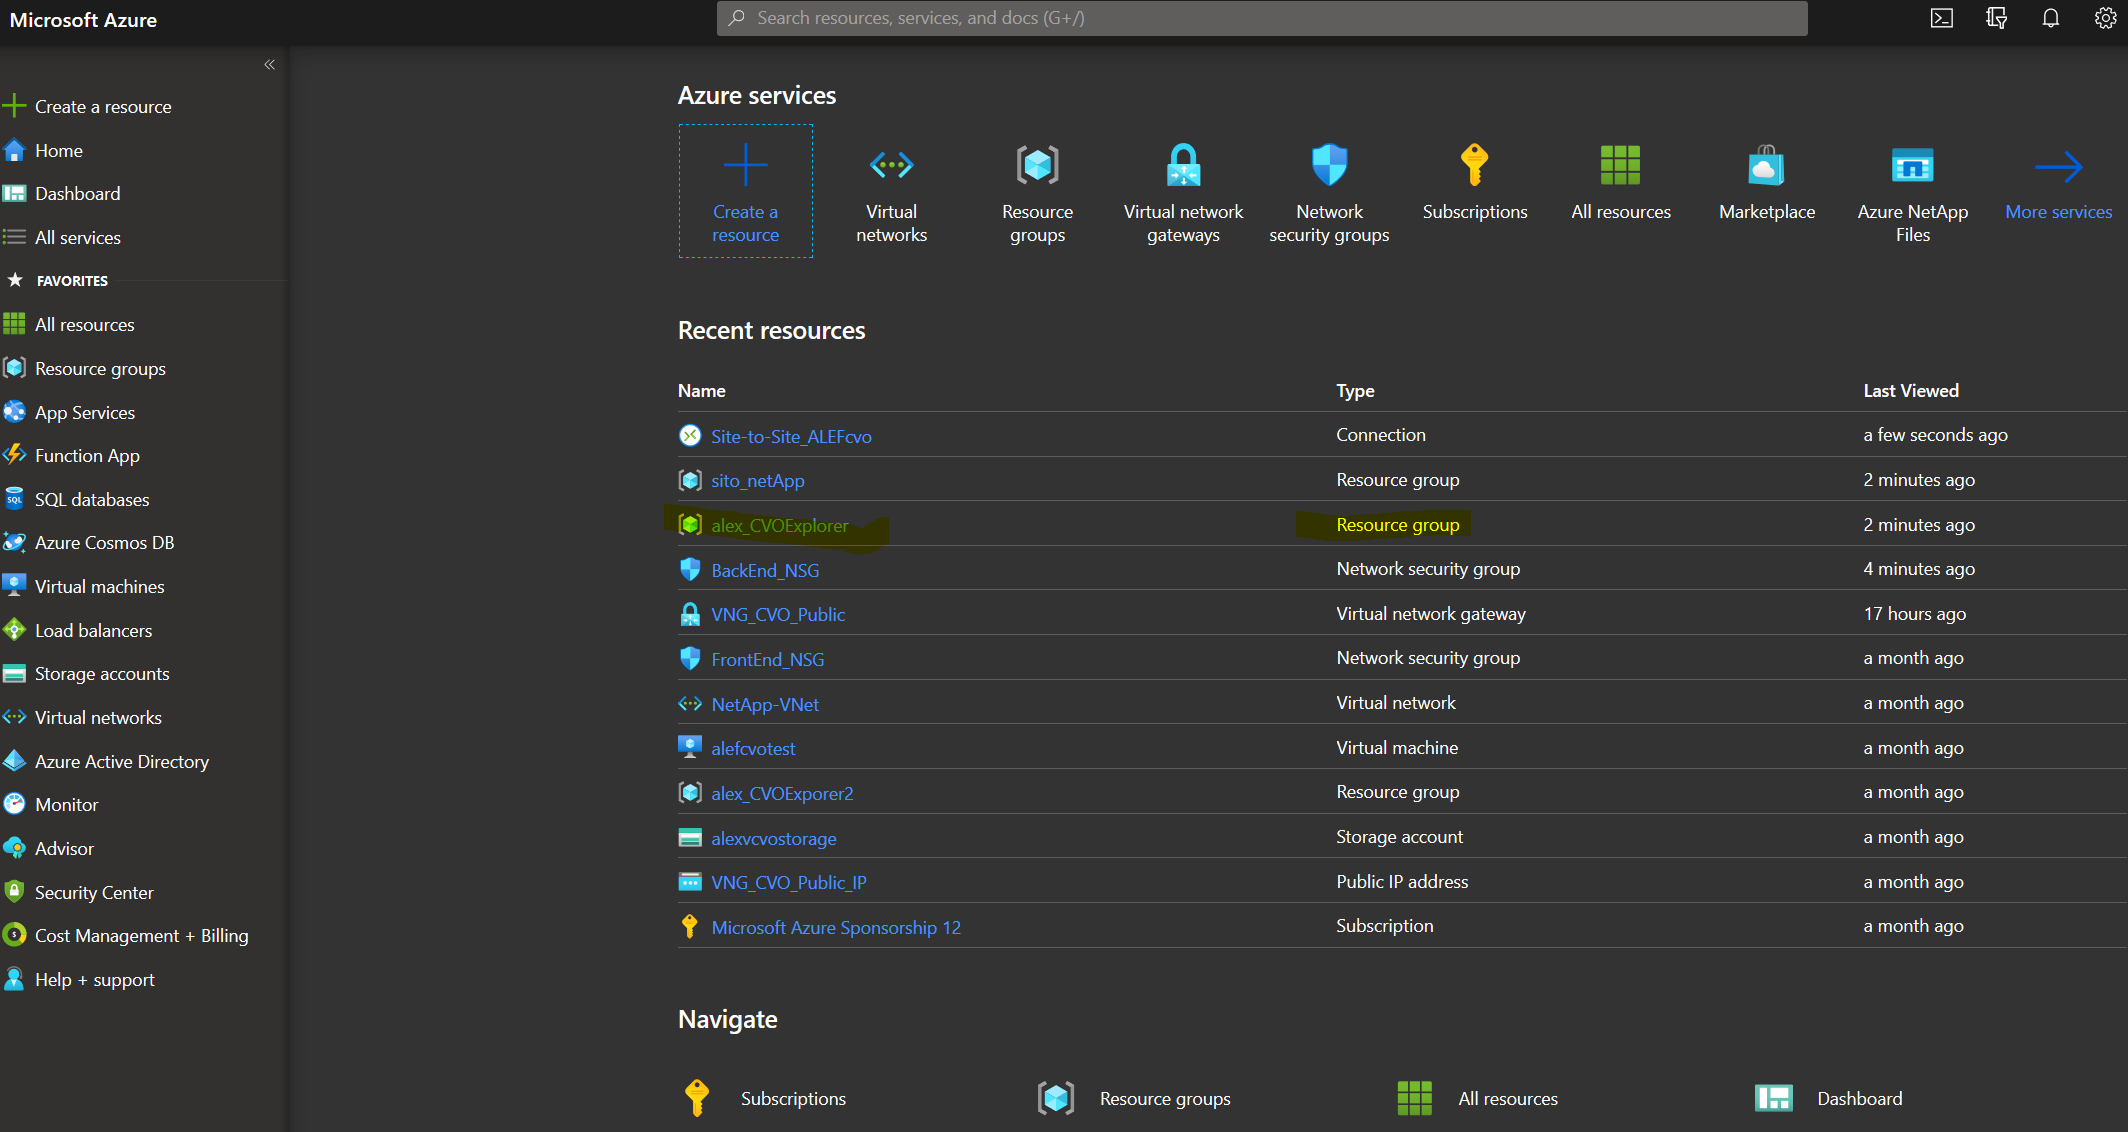Click SQL databases sidebar icon
Image resolution: width=2128 pixels, height=1132 pixels.
pyautogui.click(x=14, y=499)
